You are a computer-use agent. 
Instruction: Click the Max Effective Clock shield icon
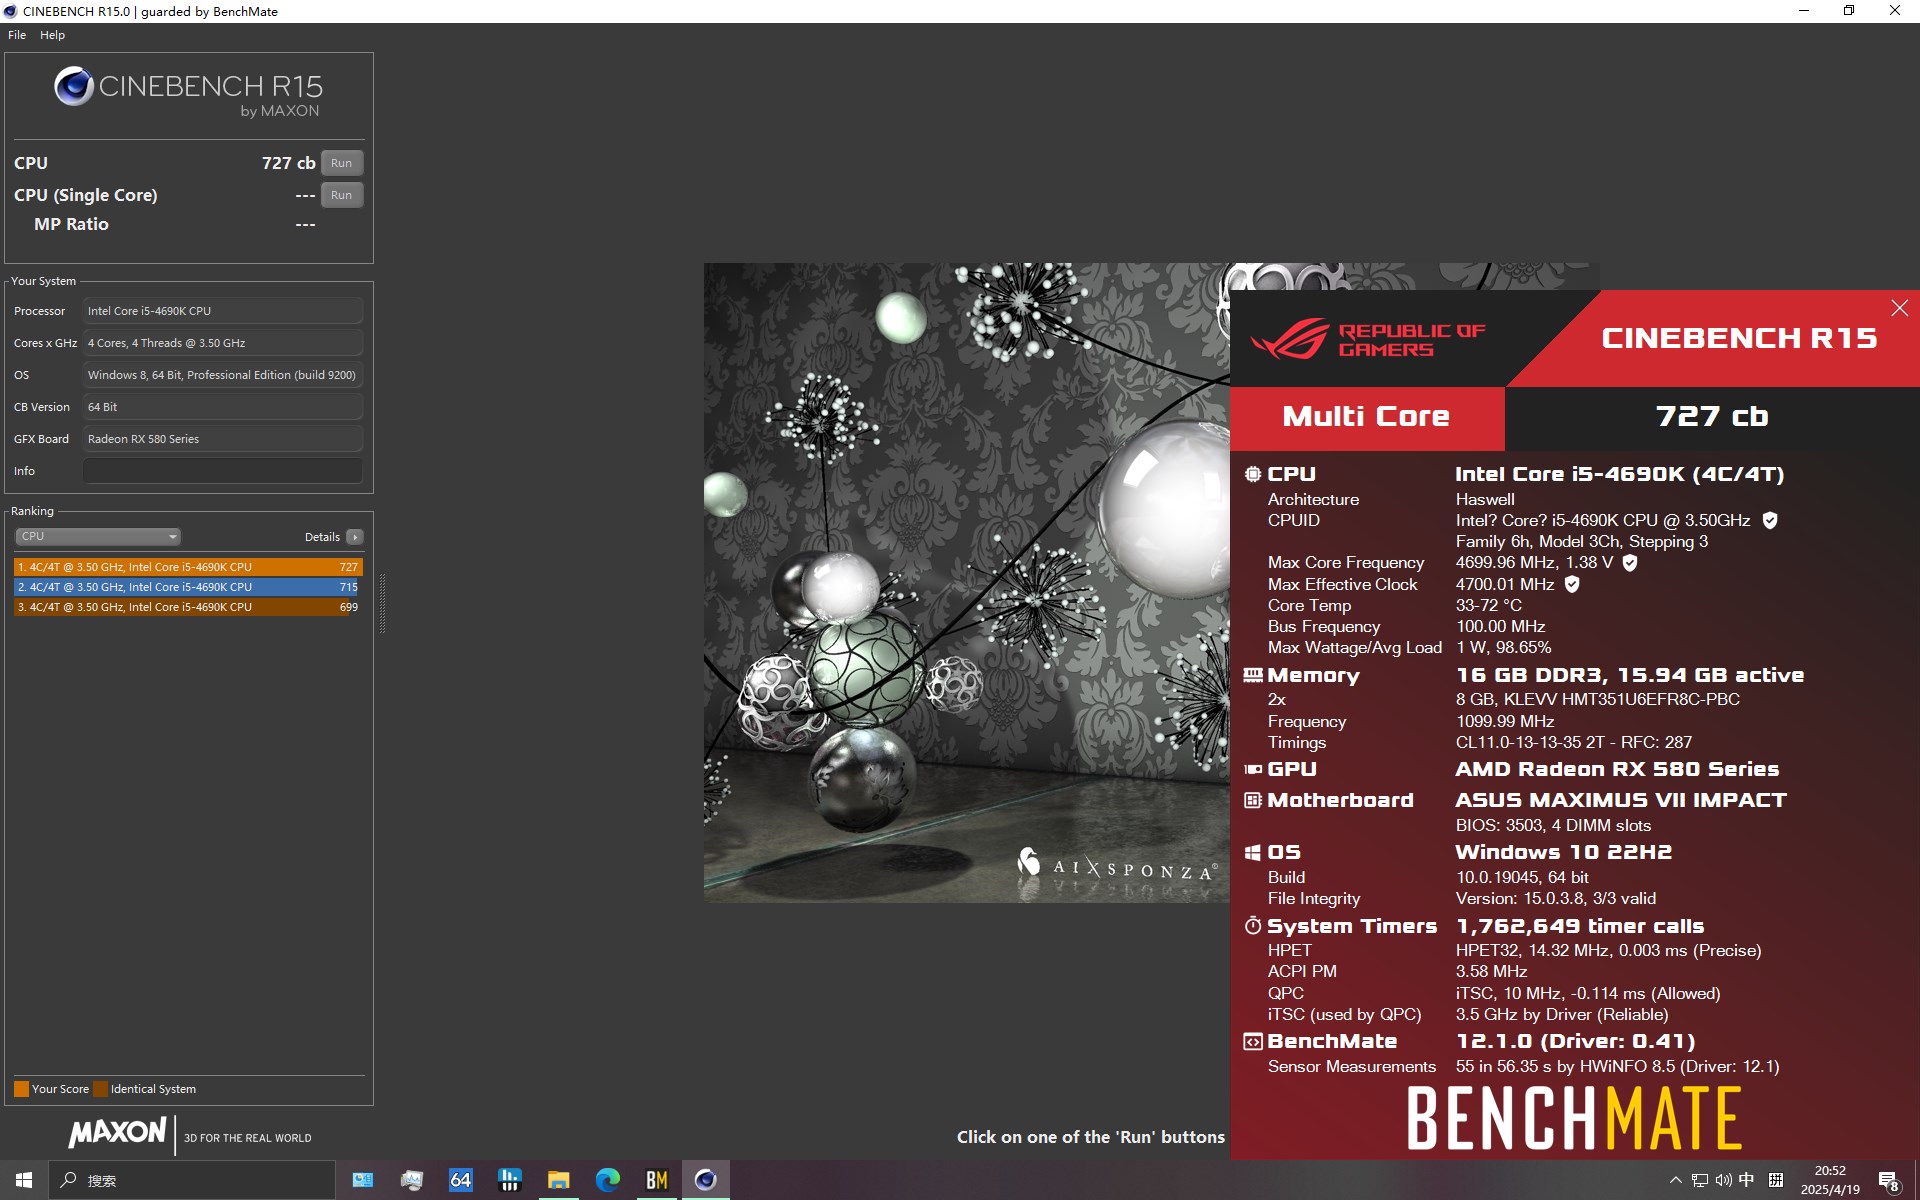coord(1571,584)
